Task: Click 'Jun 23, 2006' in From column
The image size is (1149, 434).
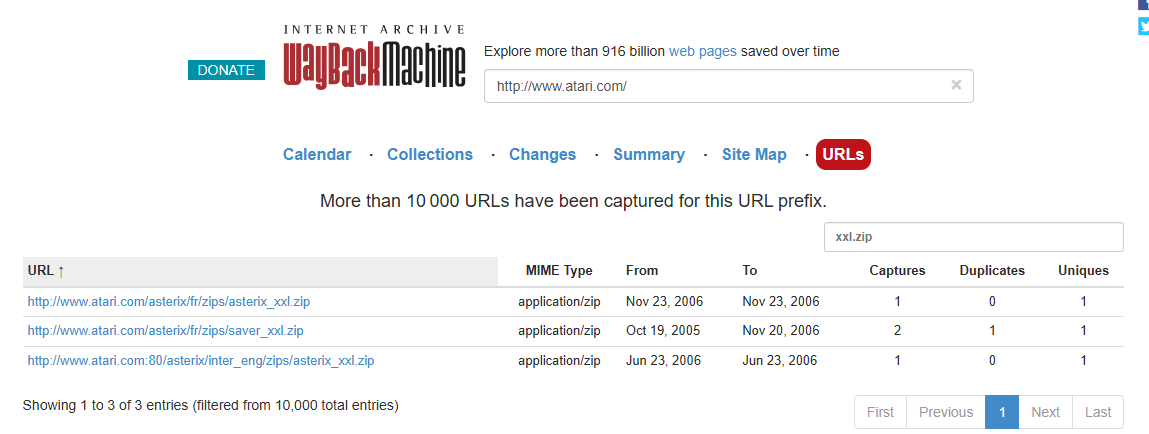Action: pos(663,361)
